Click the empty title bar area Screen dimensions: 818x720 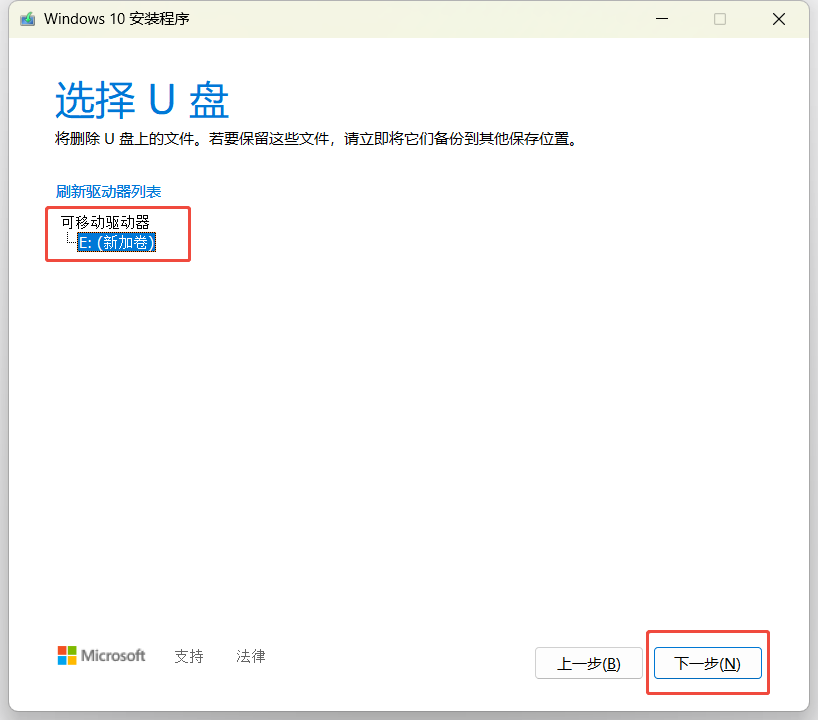pos(420,19)
